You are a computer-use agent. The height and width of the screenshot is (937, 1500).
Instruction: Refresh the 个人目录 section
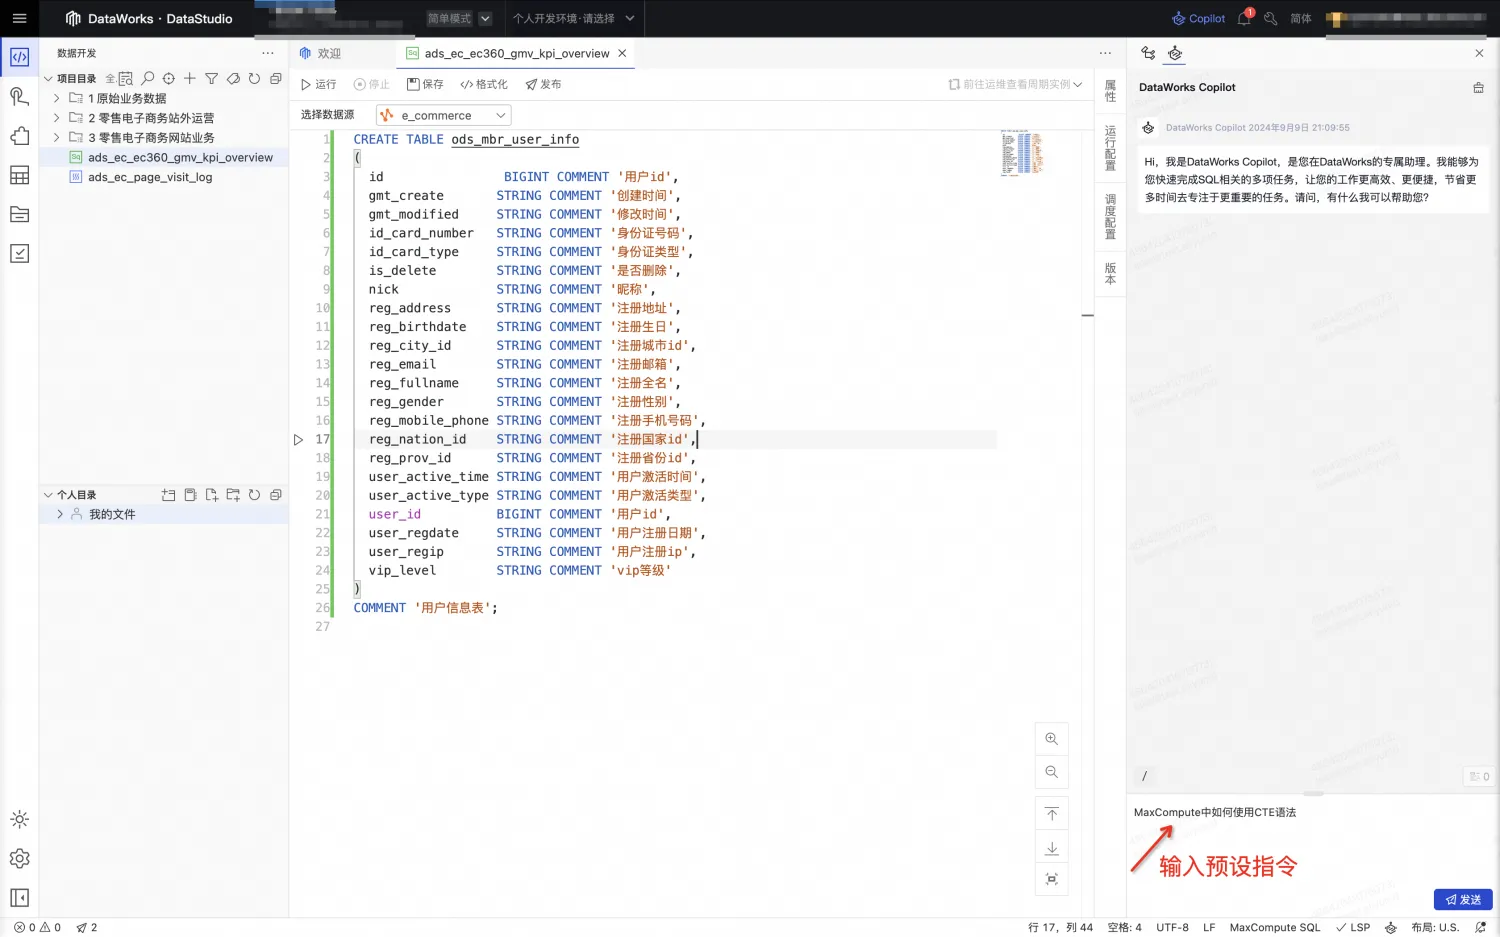[254, 495]
